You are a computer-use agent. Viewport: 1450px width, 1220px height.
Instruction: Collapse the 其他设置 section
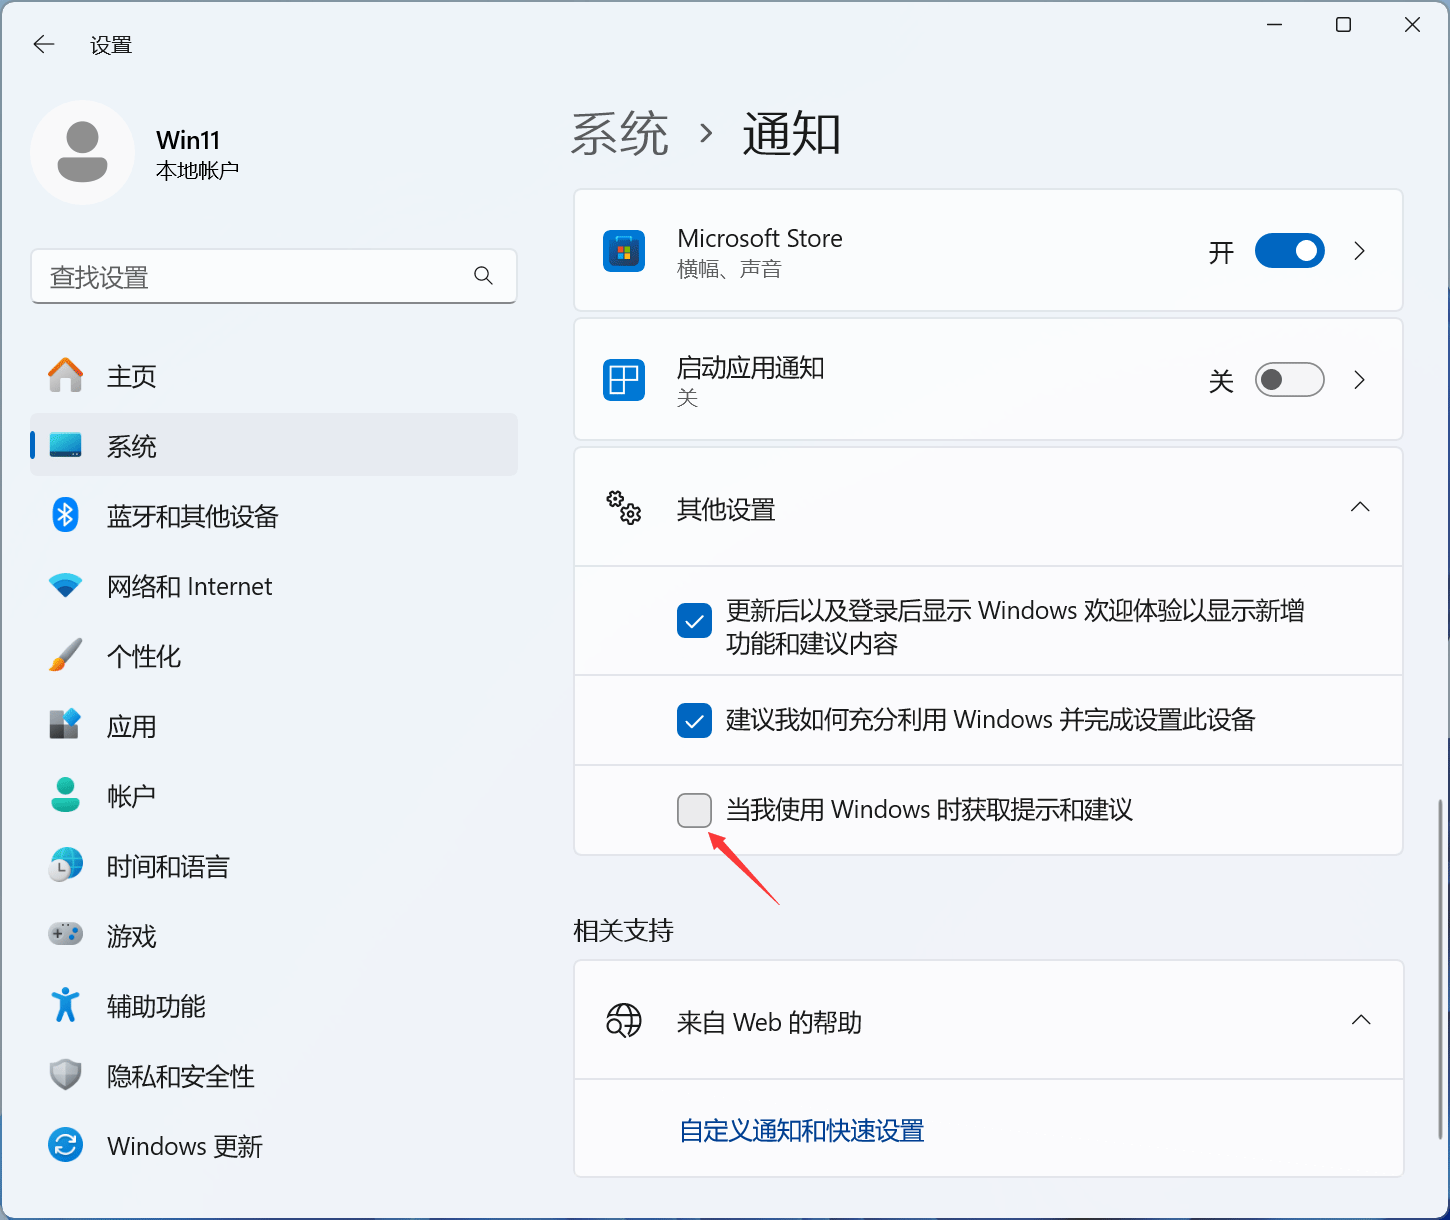tap(1360, 508)
